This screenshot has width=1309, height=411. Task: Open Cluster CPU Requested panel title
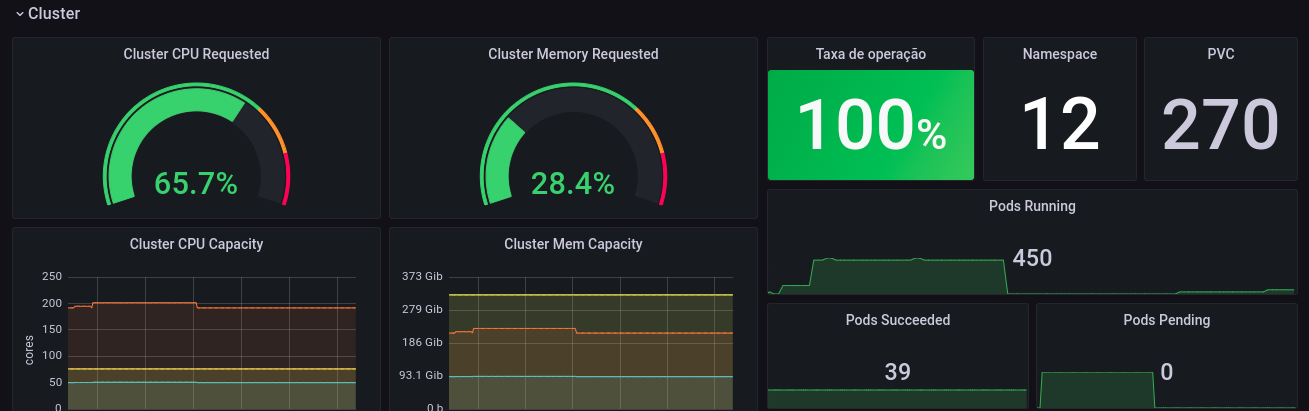pos(196,54)
